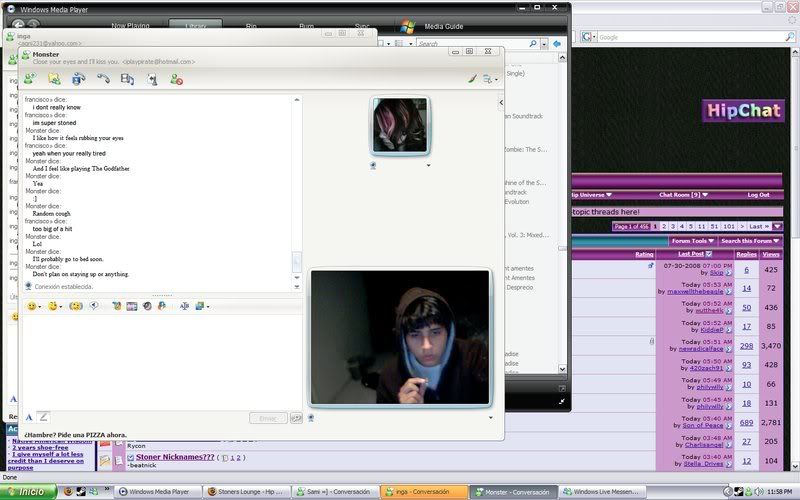Open the wink selector
The image size is (800, 500).
tap(55, 306)
